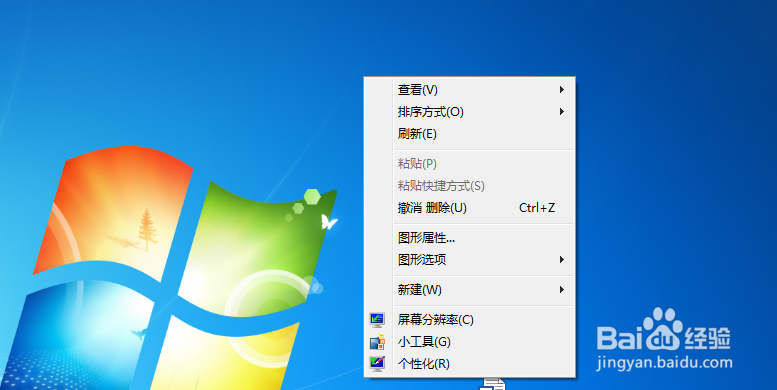Open 屏幕分辨率(C) settings
Image resolution: width=777 pixels, height=390 pixels.
(x=469, y=320)
